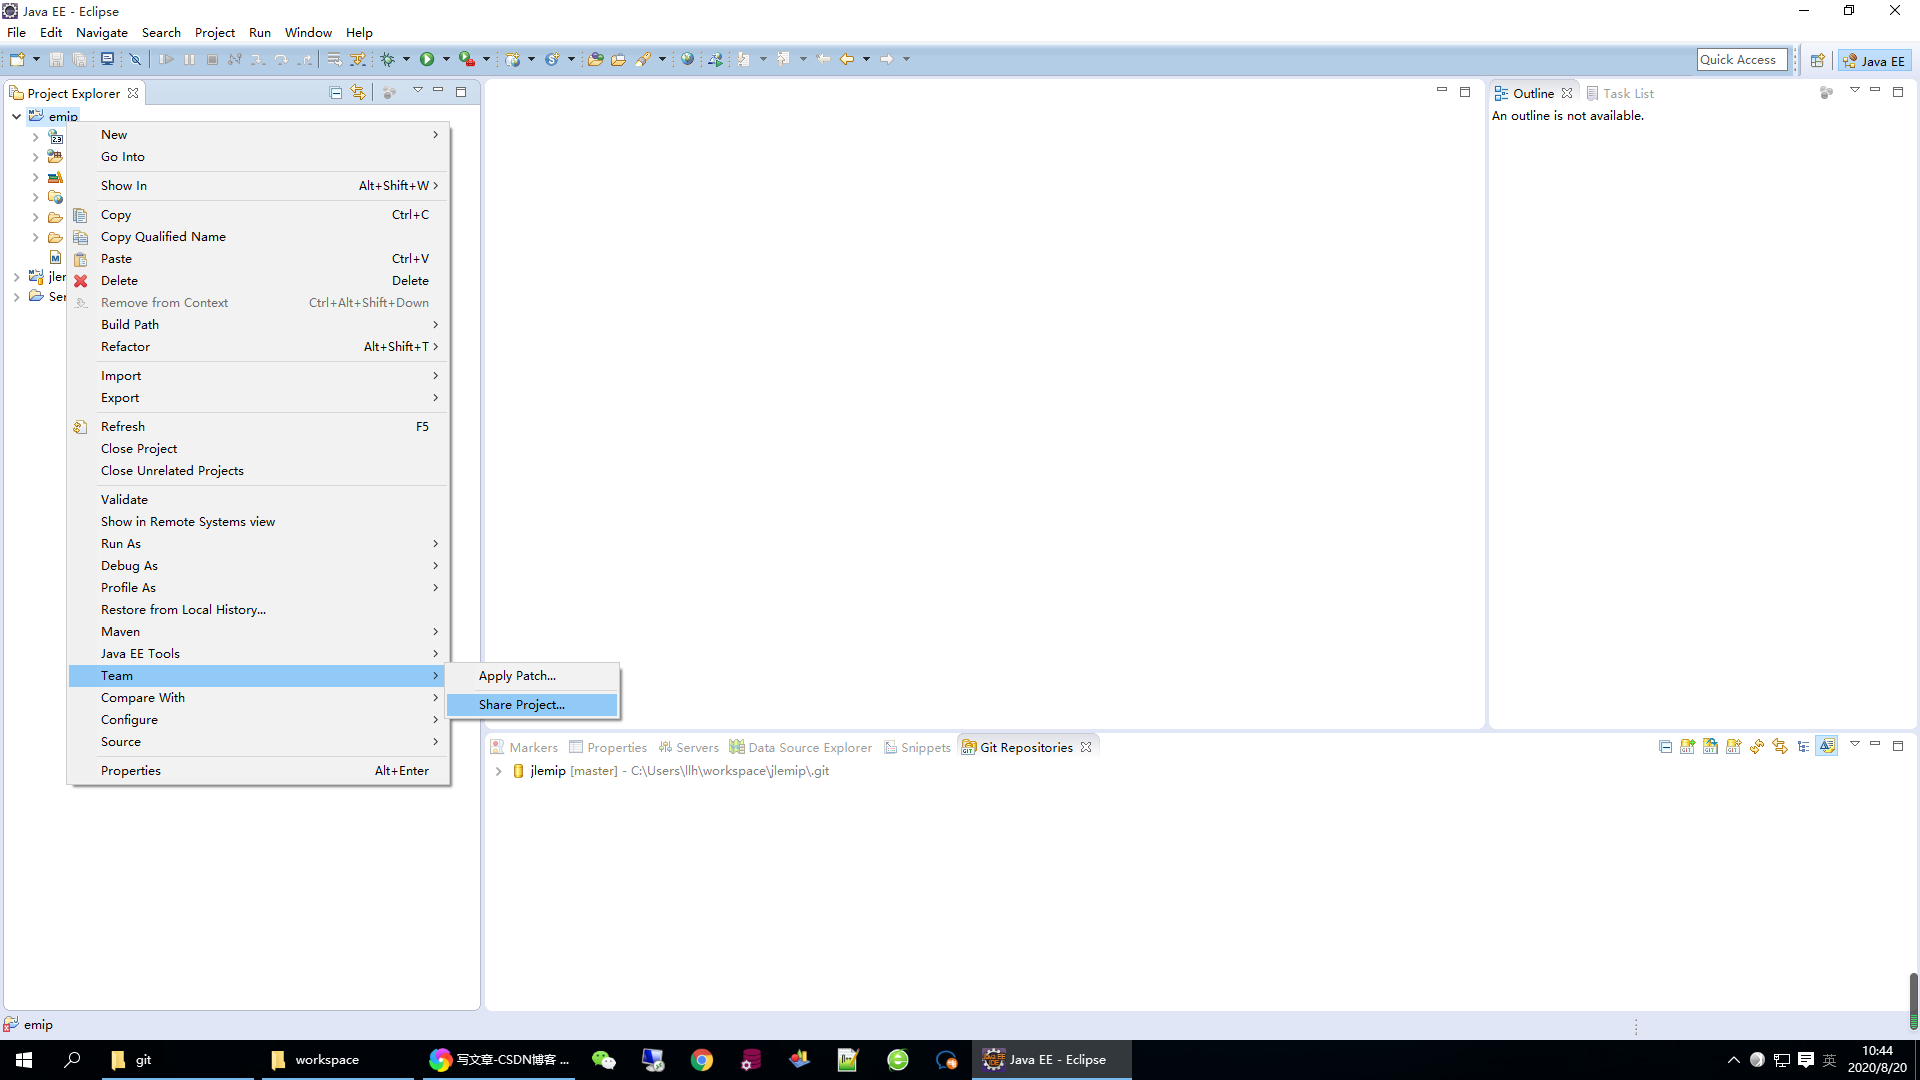
Task: Toggle Link with Editor in Project Explorer
Action: (358, 93)
